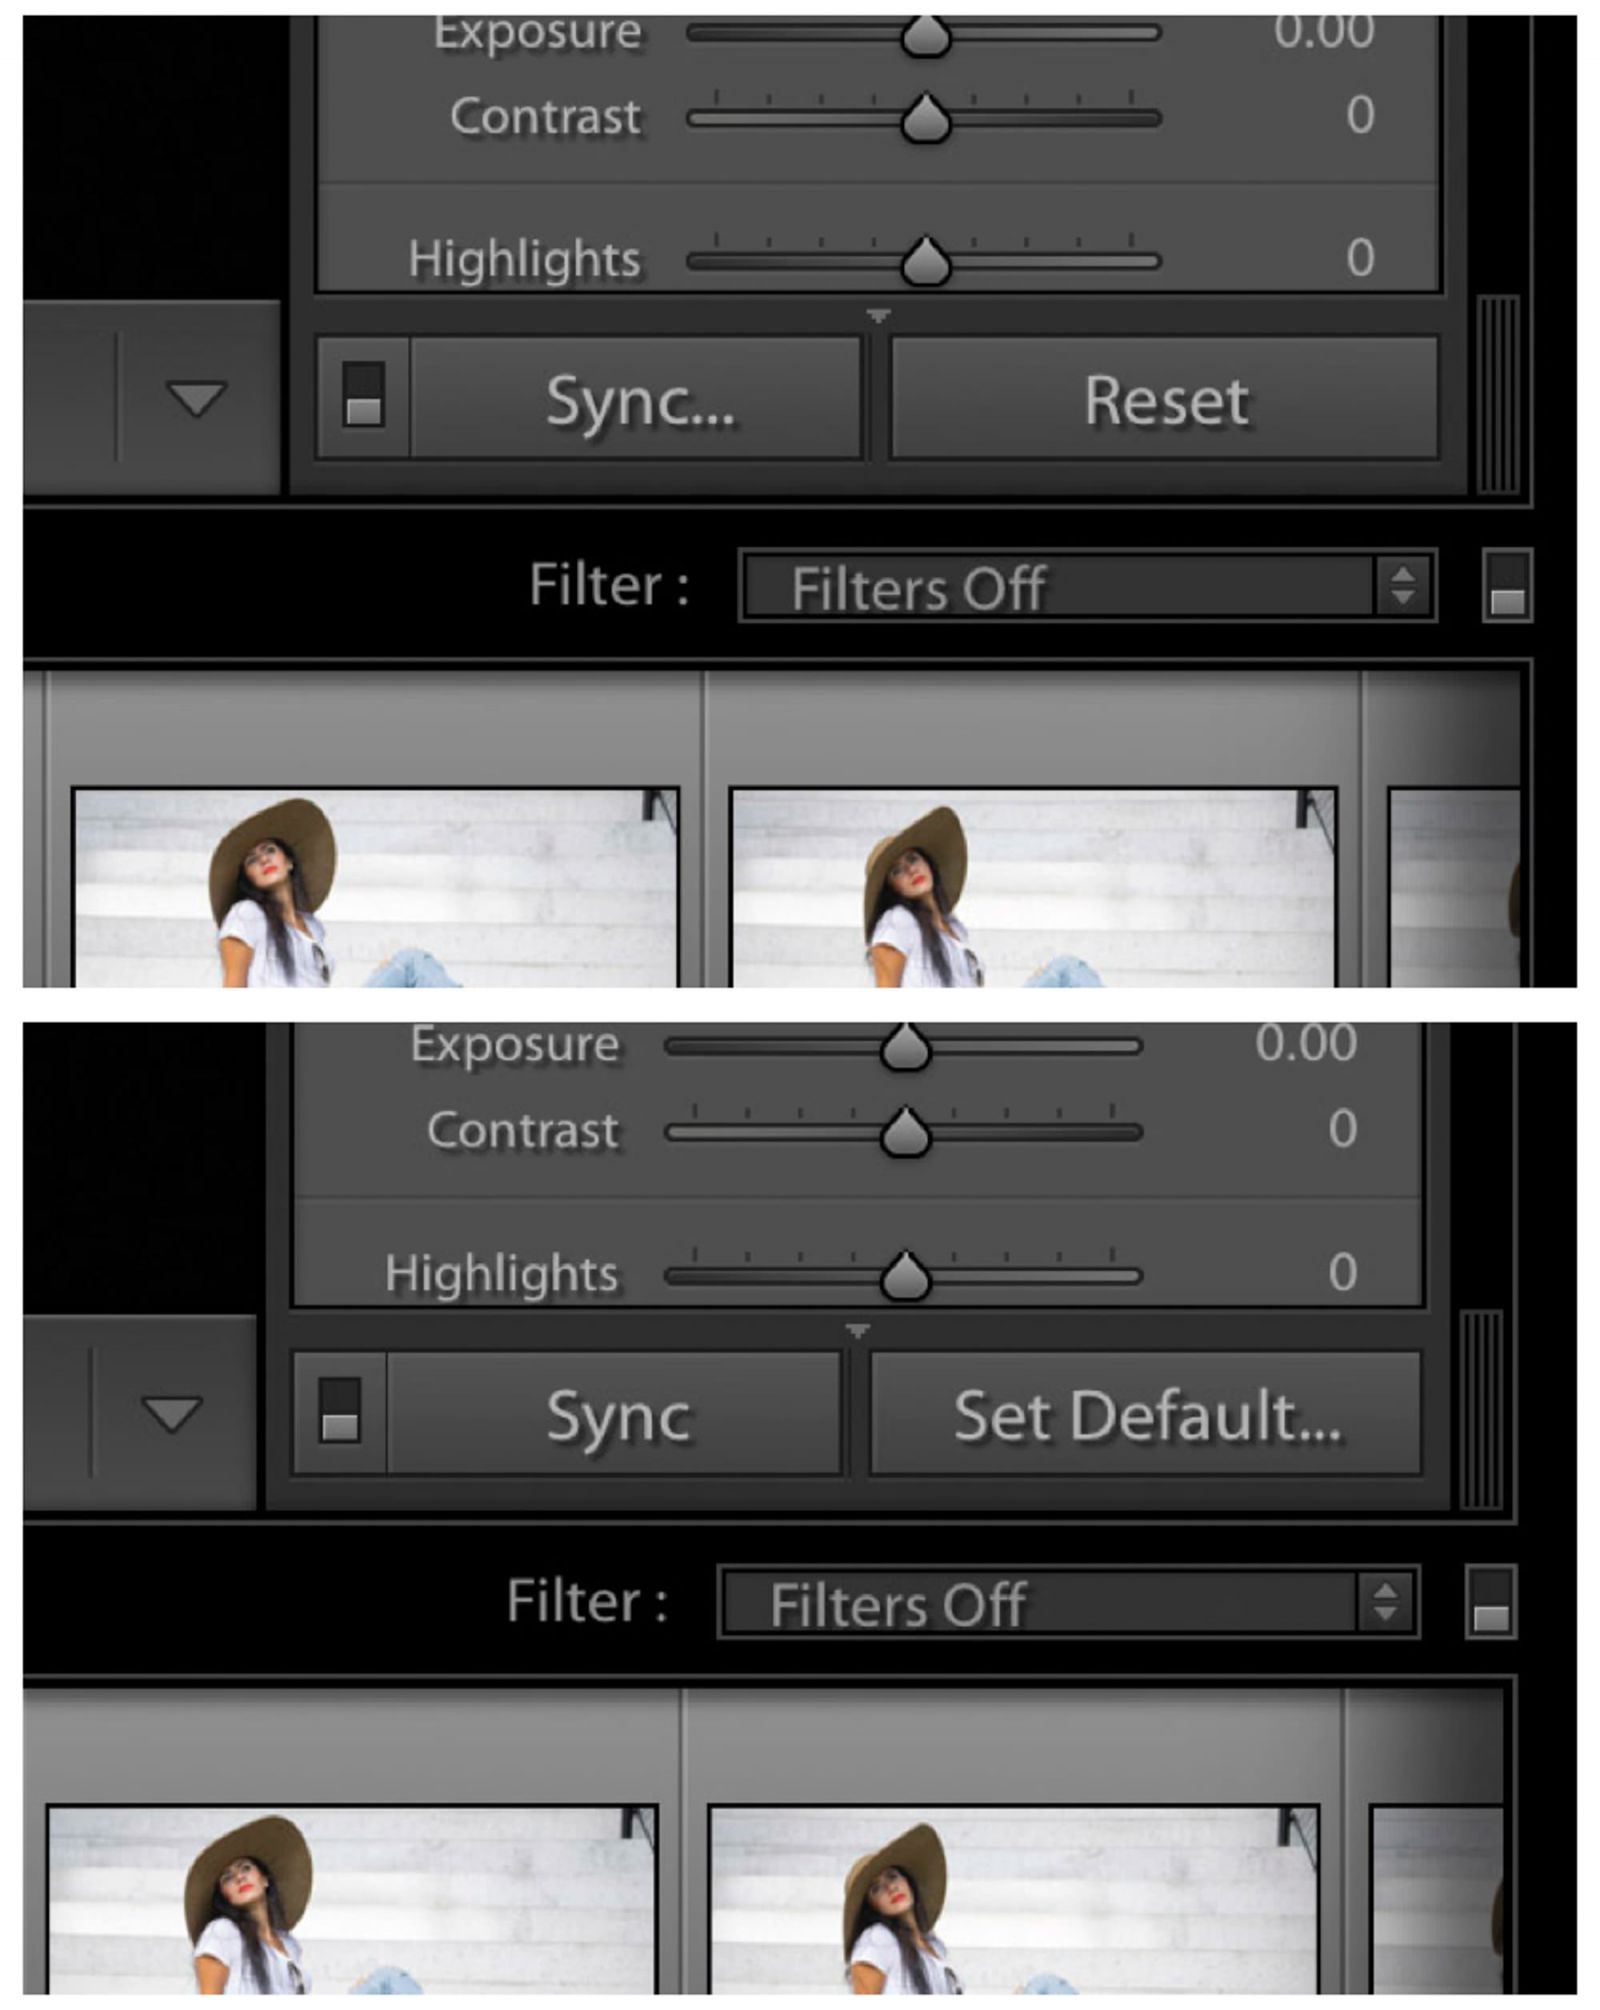Click the Sync button beside Set Default
This screenshot has width=1600, height=2010.
pyautogui.click(x=616, y=1413)
